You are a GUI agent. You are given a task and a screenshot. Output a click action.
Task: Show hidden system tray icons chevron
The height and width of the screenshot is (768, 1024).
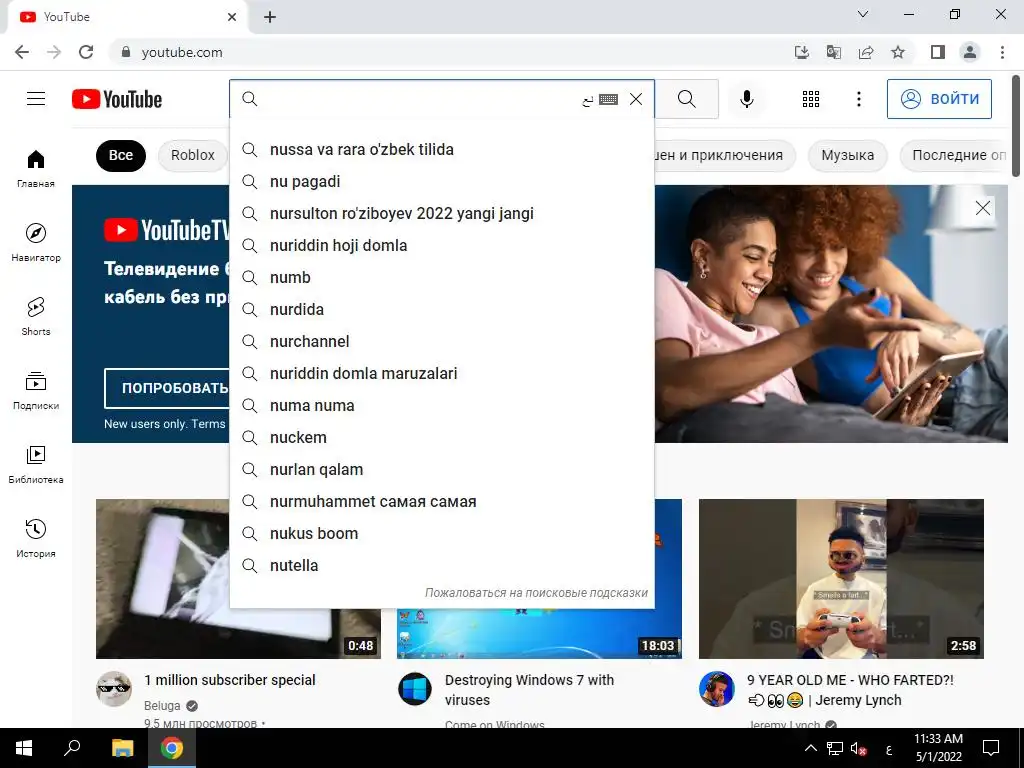point(810,748)
